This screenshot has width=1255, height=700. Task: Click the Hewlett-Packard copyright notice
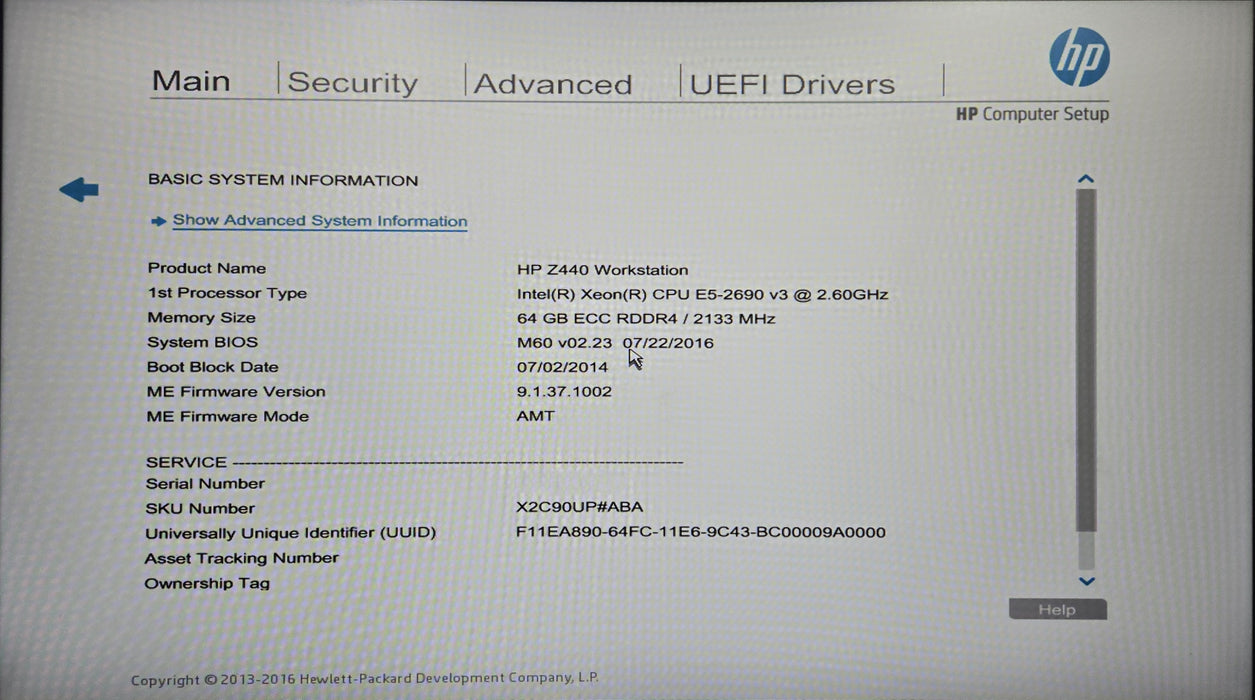pos(365,679)
